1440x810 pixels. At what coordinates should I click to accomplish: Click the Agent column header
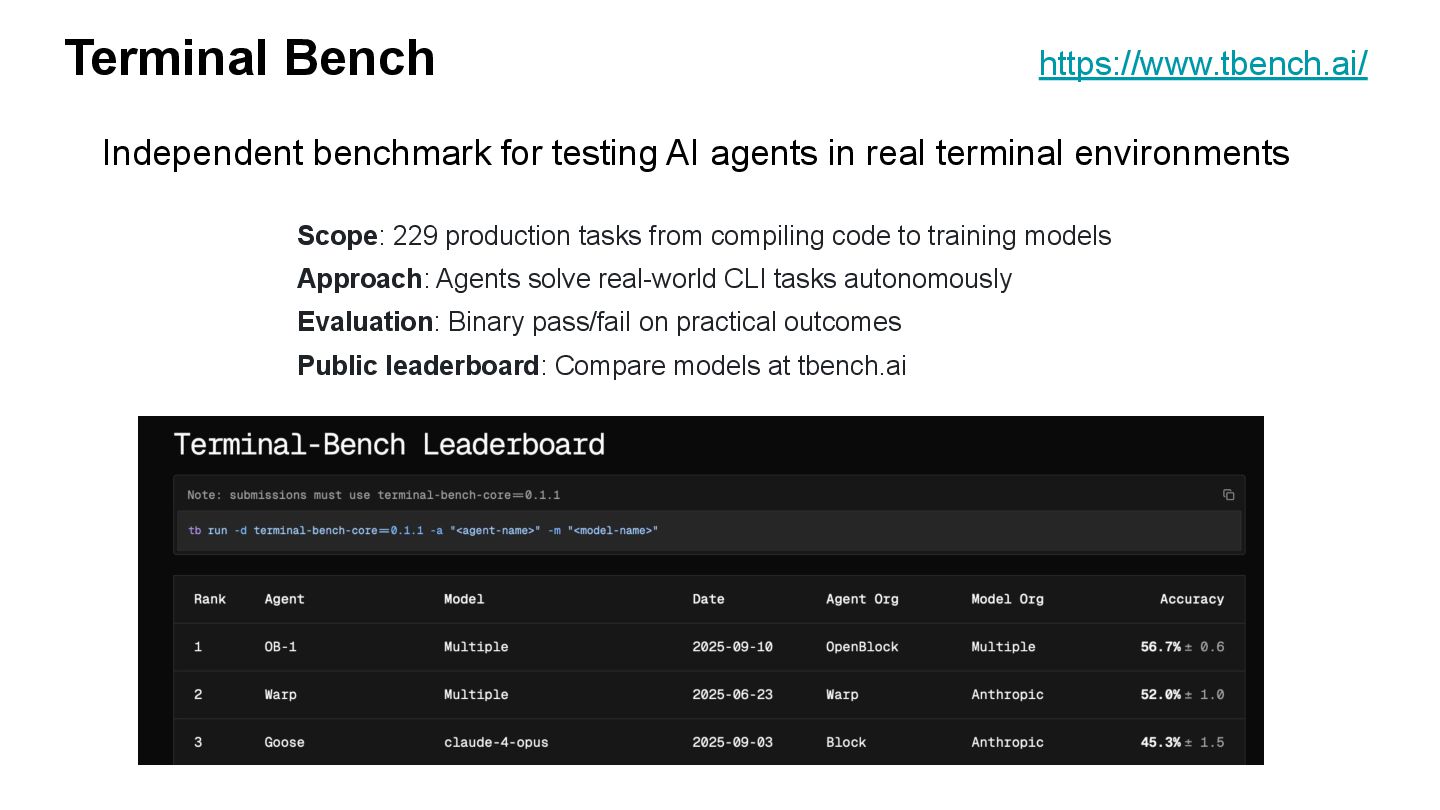284,599
